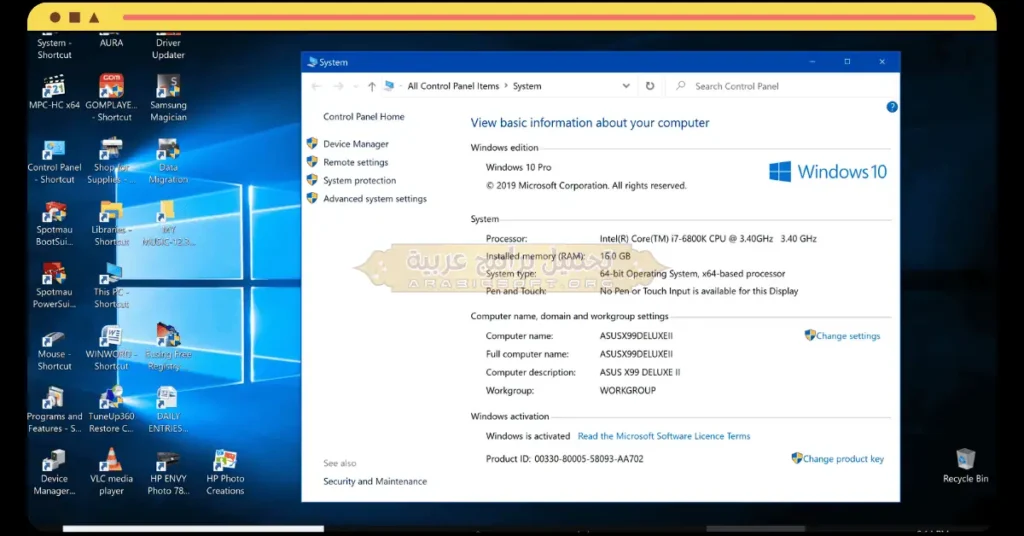
Task: Go up one level with the up arrow
Action: tap(371, 86)
